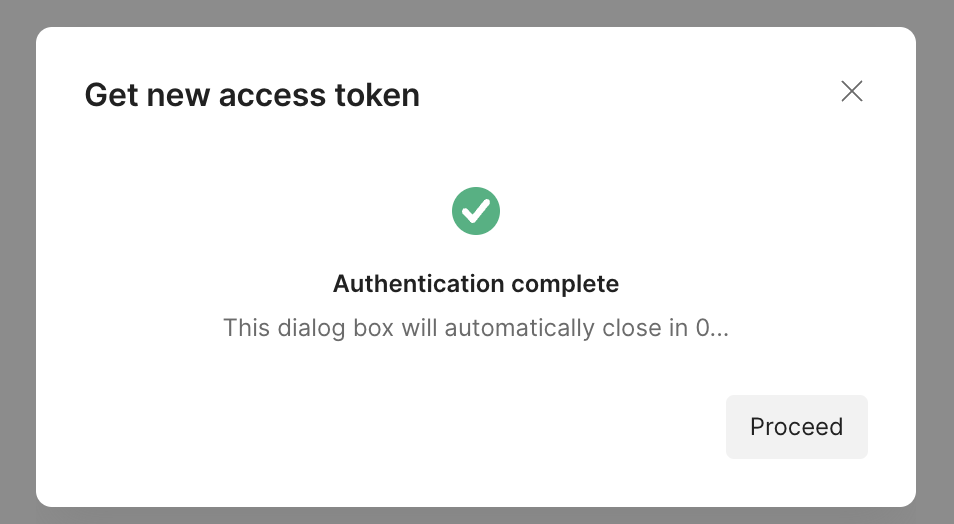The height and width of the screenshot is (524, 954).
Task: Click the word "Get" in the dialog header
Action: [x=111, y=95]
